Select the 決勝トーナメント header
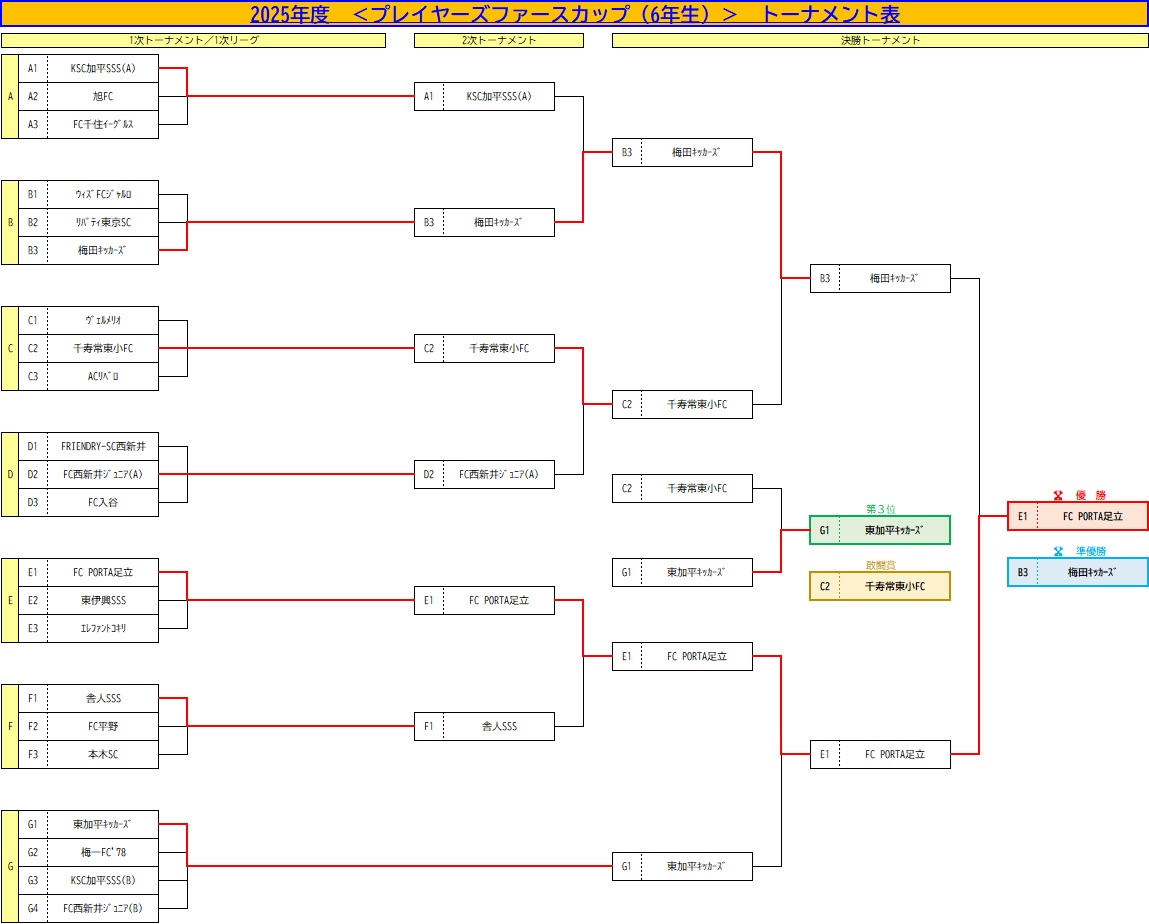This screenshot has height=924, width=1149. (x=880, y=41)
